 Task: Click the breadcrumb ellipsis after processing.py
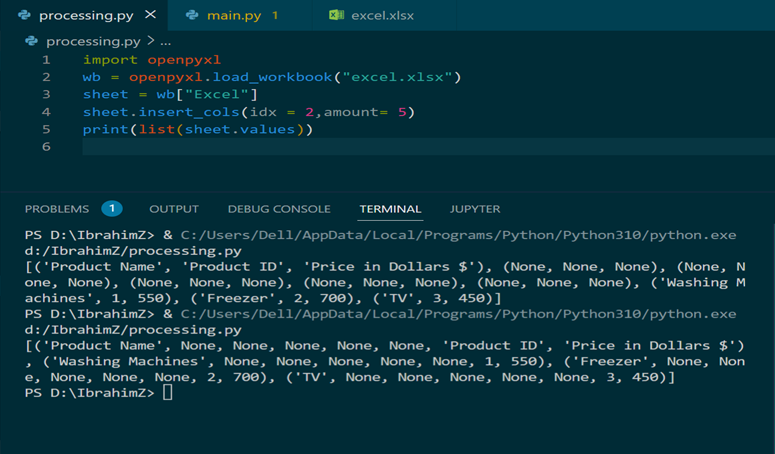click(166, 42)
